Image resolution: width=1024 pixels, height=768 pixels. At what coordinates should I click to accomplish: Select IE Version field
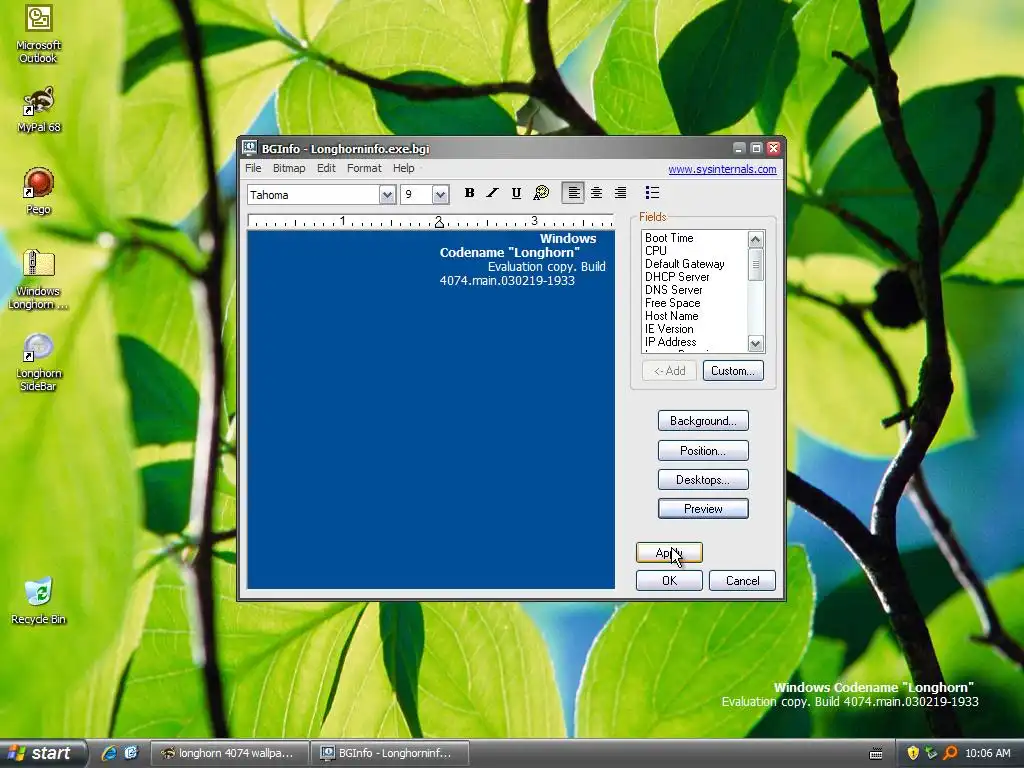tap(669, 329)
